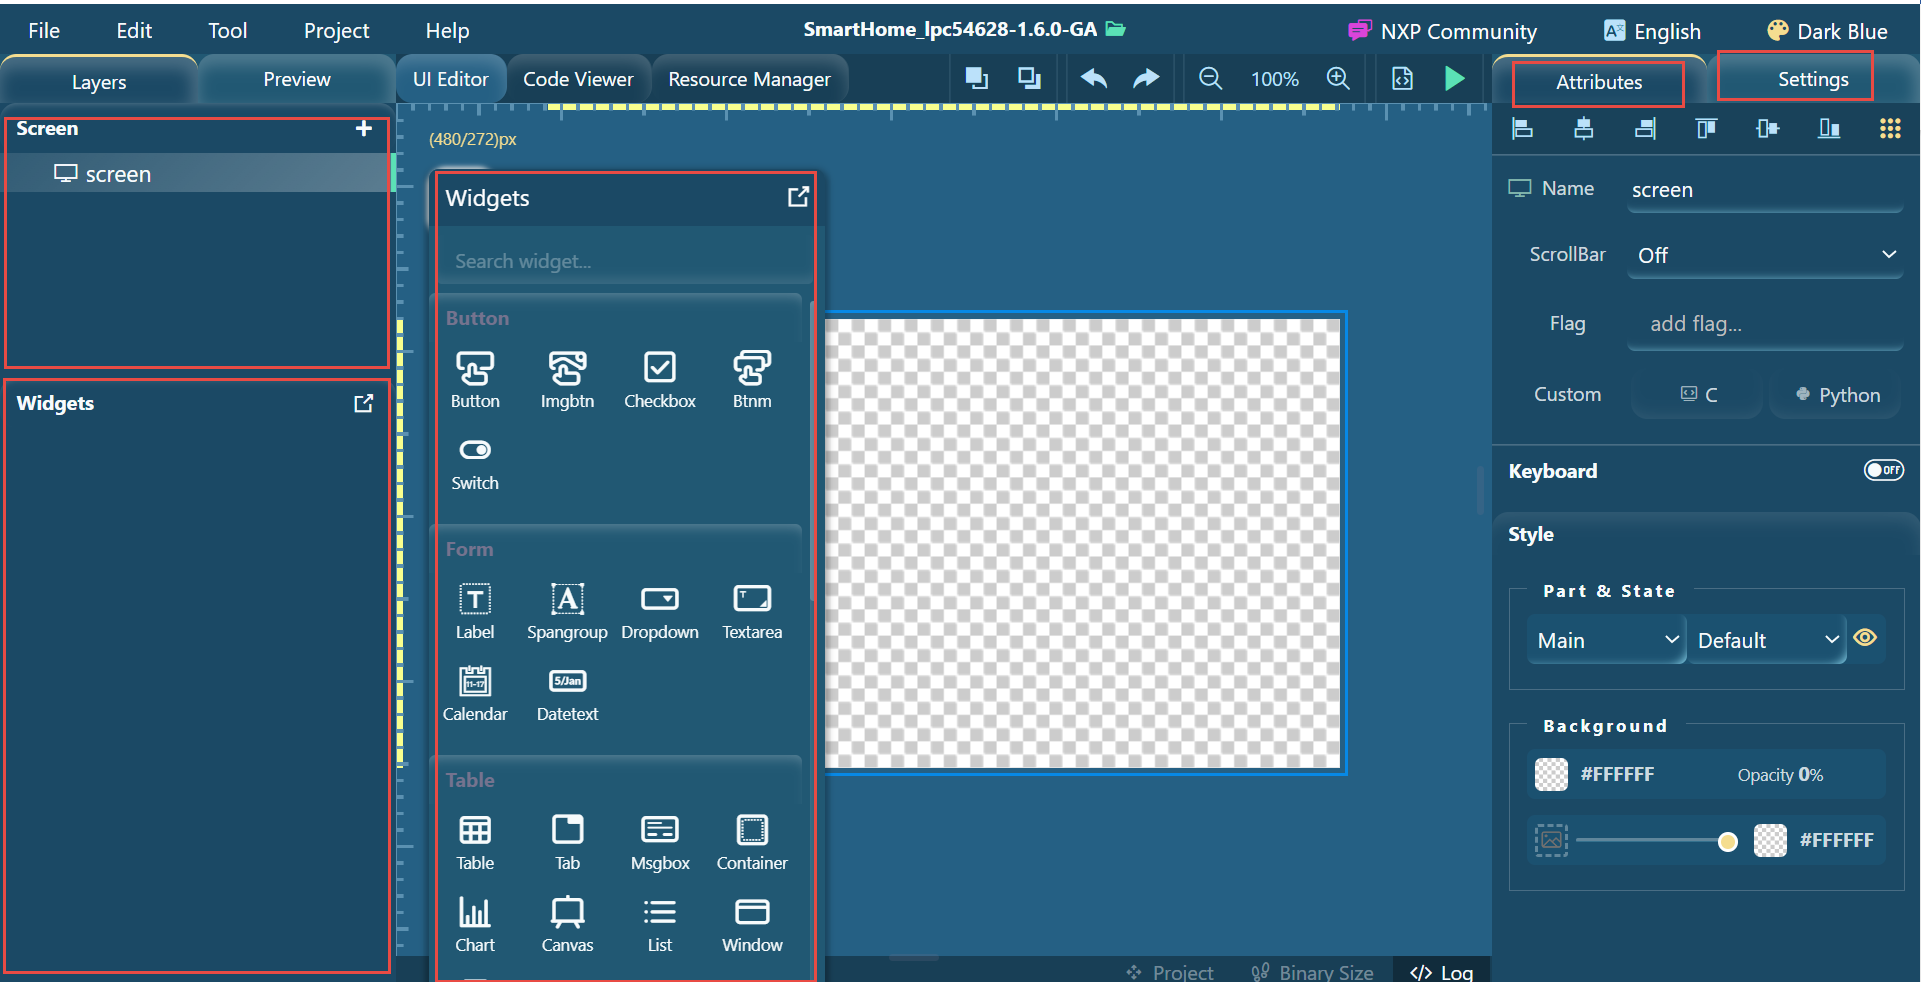Image resolution: width=1921 pixels, height=982 pixels.
Task: Open the Project menu
Action: (336, 30)
